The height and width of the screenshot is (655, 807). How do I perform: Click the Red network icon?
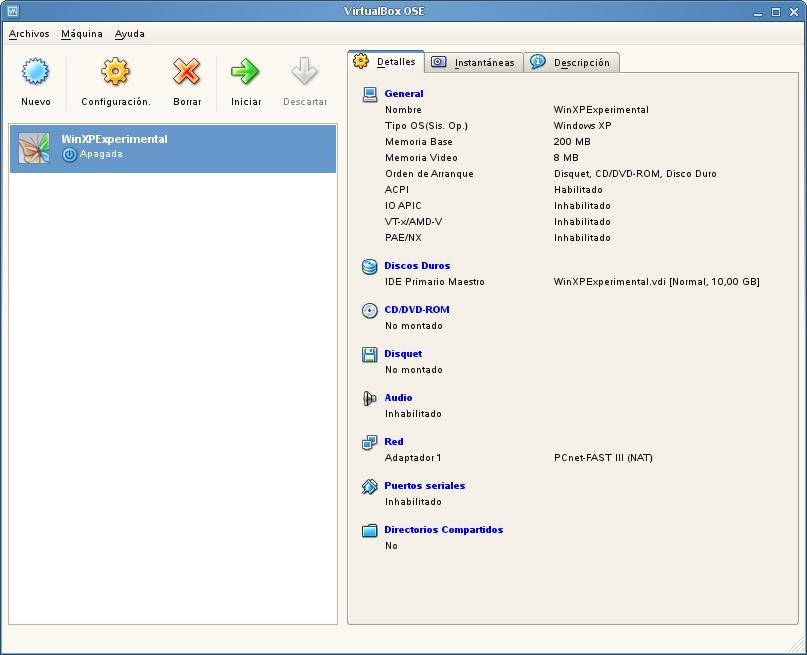pyautogui.click(x=370, y=442)
